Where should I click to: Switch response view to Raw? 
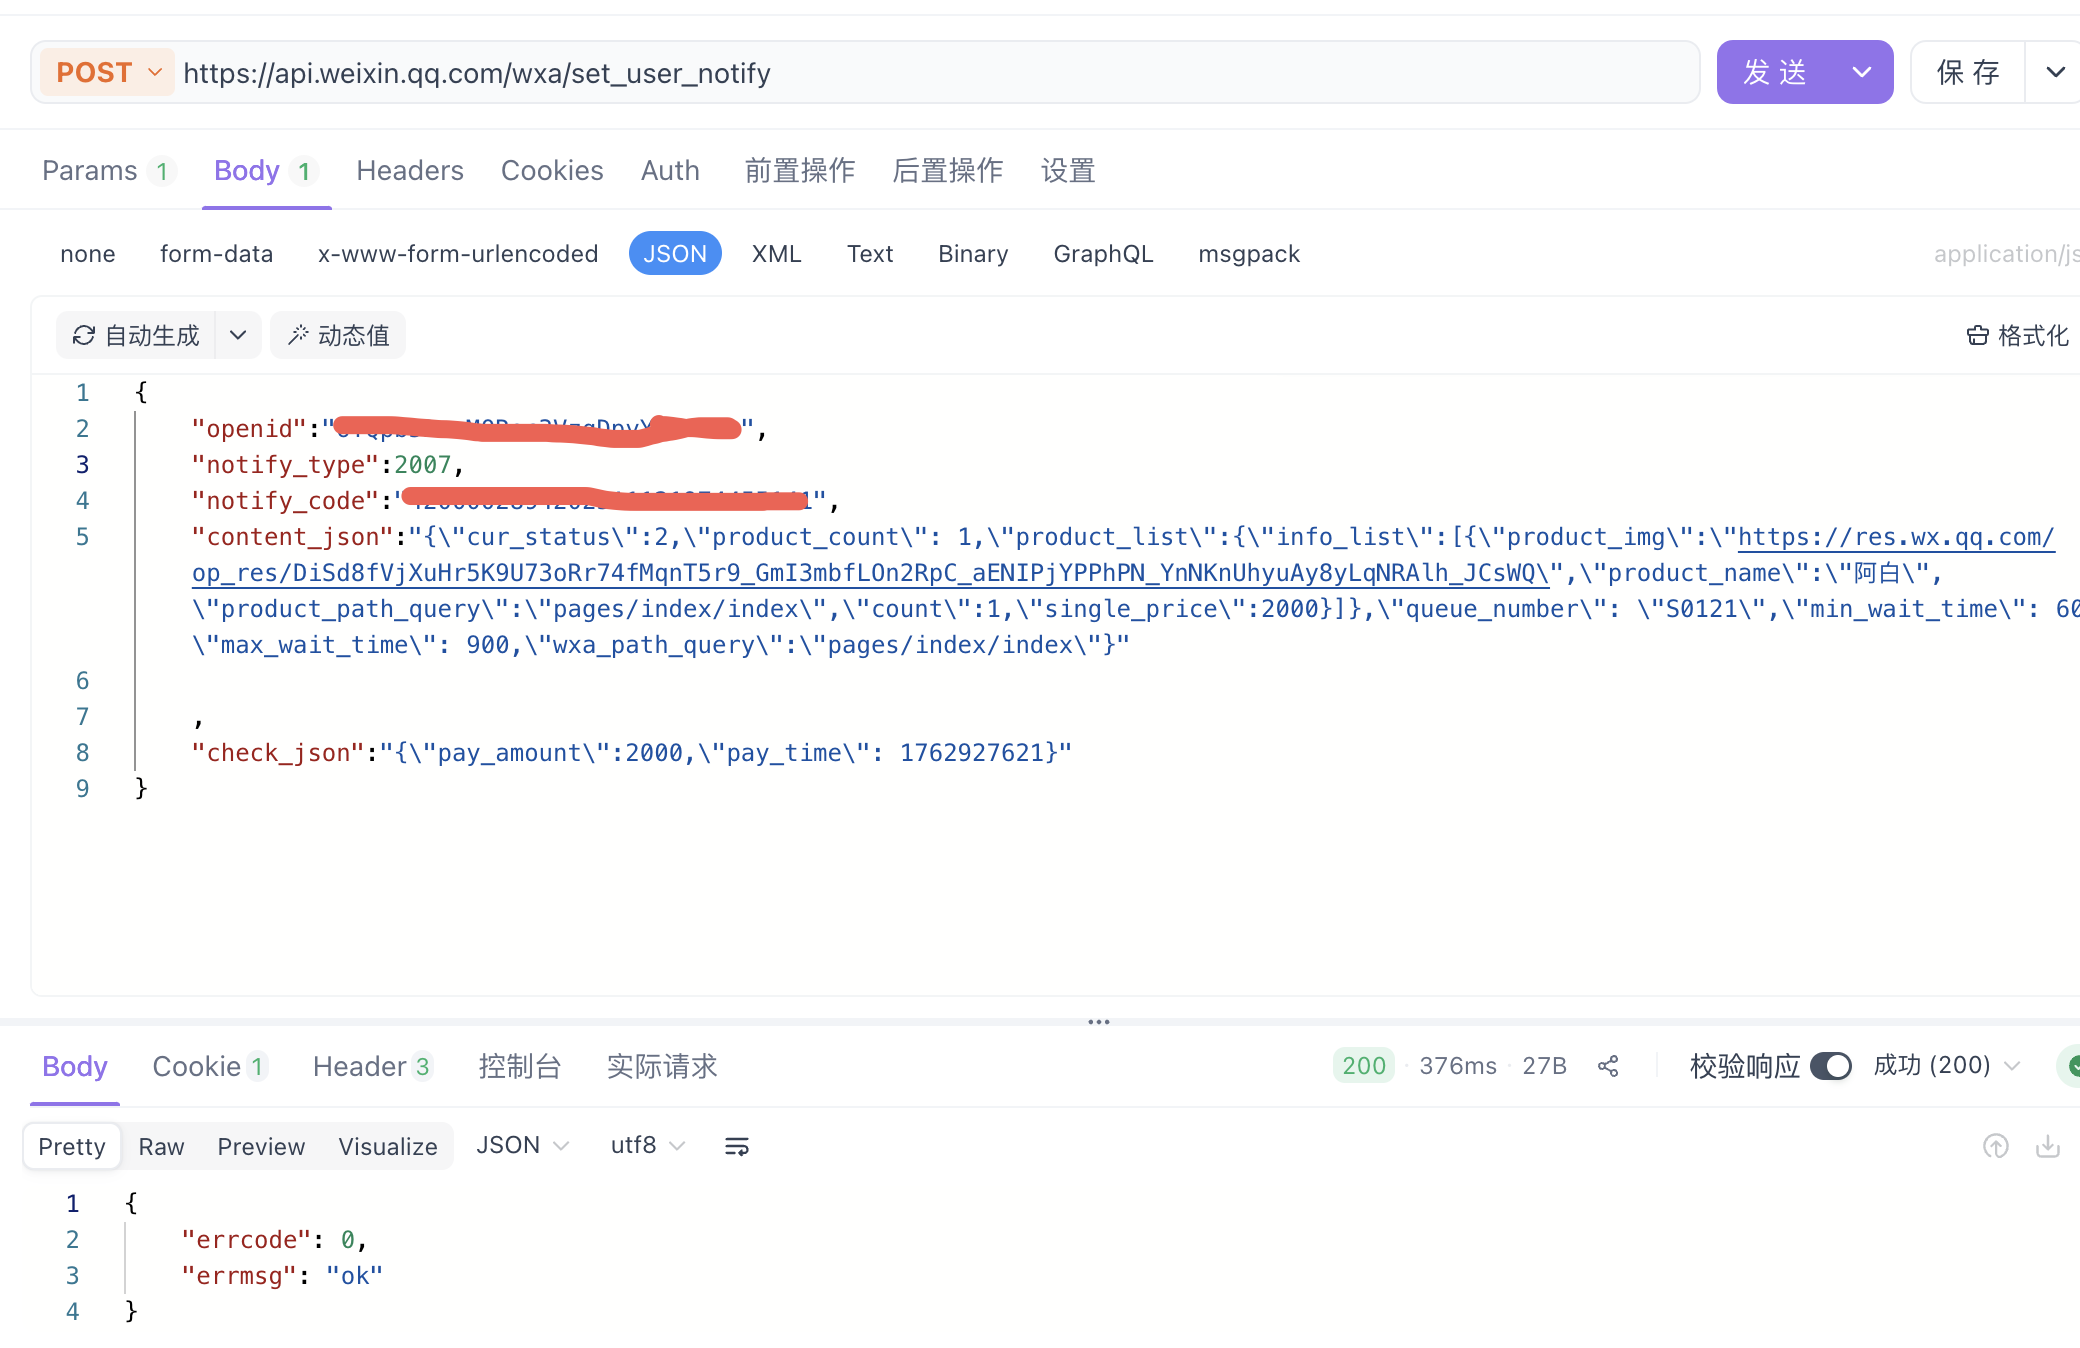[x=161, y=1146]
